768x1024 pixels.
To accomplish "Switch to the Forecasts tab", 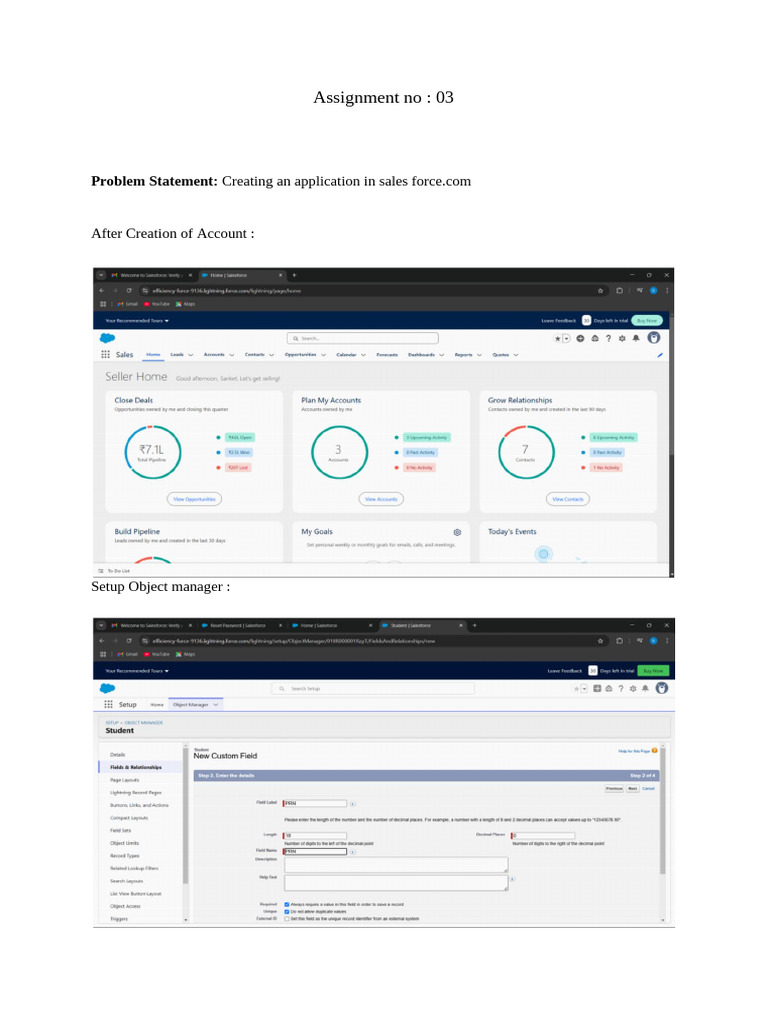I will coord(387,354).
